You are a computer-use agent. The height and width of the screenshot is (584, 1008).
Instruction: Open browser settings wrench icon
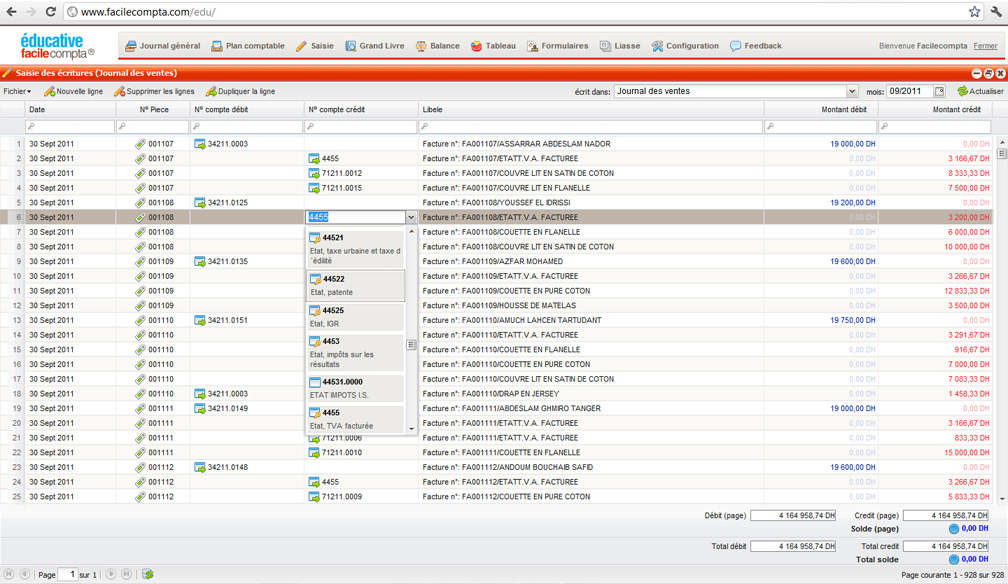[x=996, y=12]
